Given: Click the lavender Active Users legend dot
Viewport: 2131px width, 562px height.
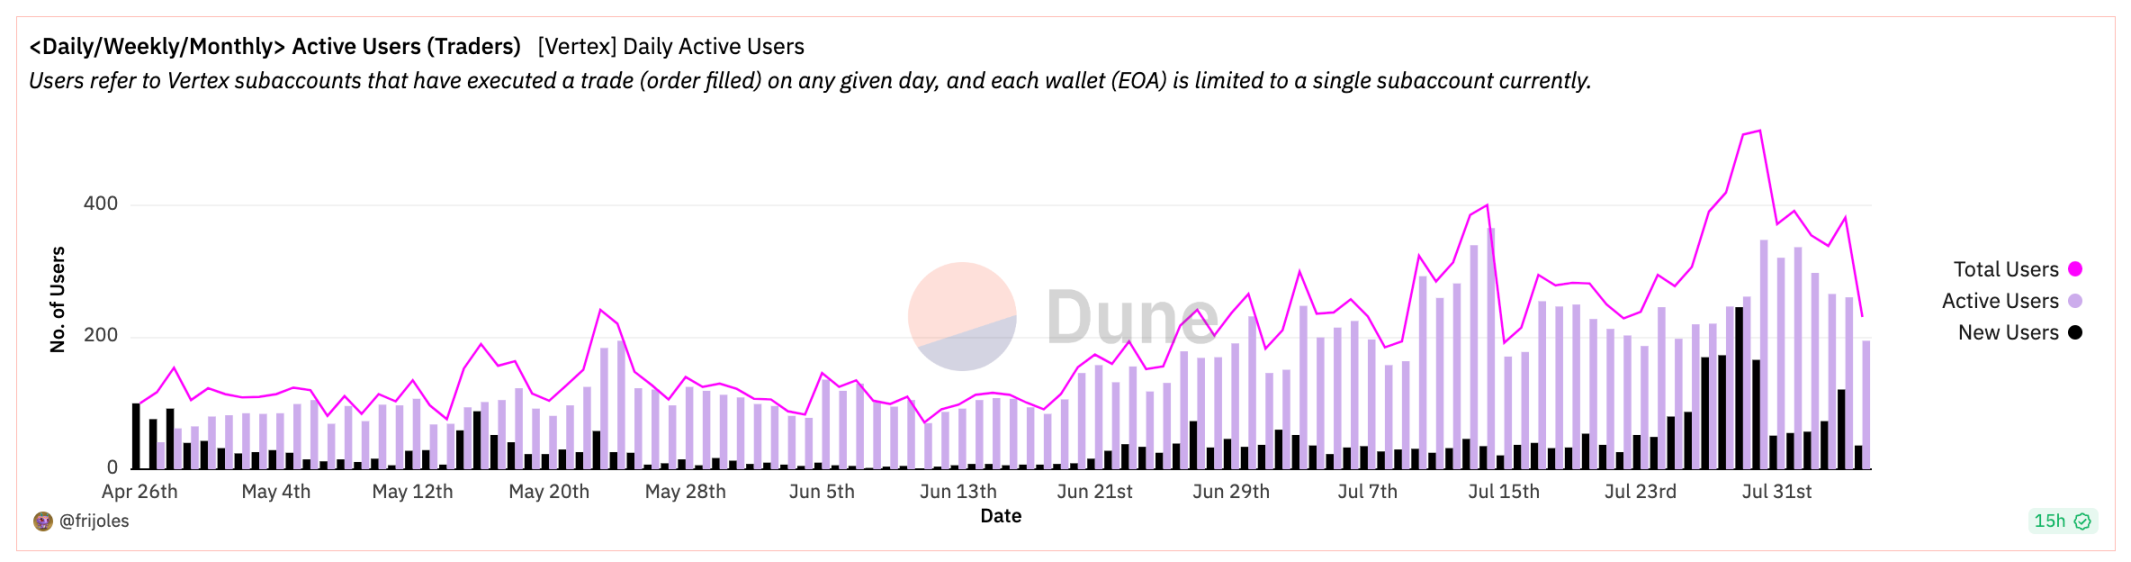Looking at the screenshot, I should pos(2075,301).
